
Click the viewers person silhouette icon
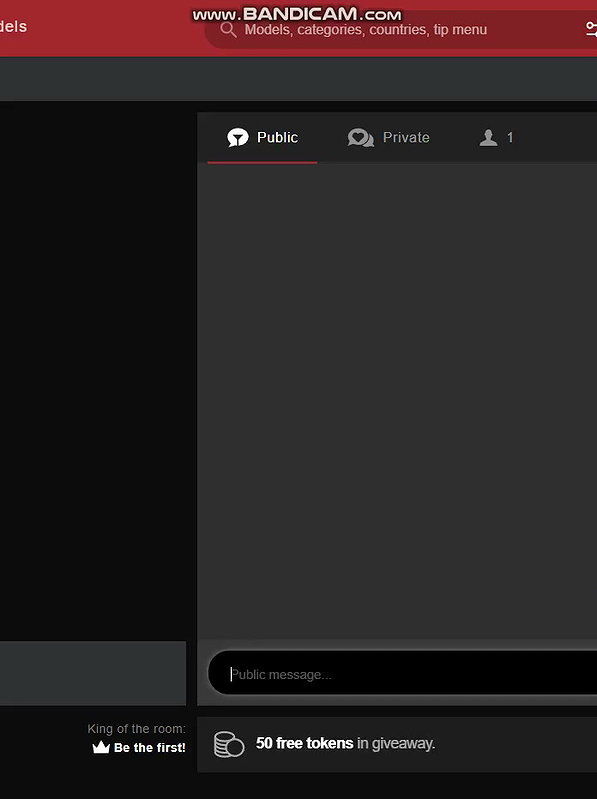pos(489,138)
